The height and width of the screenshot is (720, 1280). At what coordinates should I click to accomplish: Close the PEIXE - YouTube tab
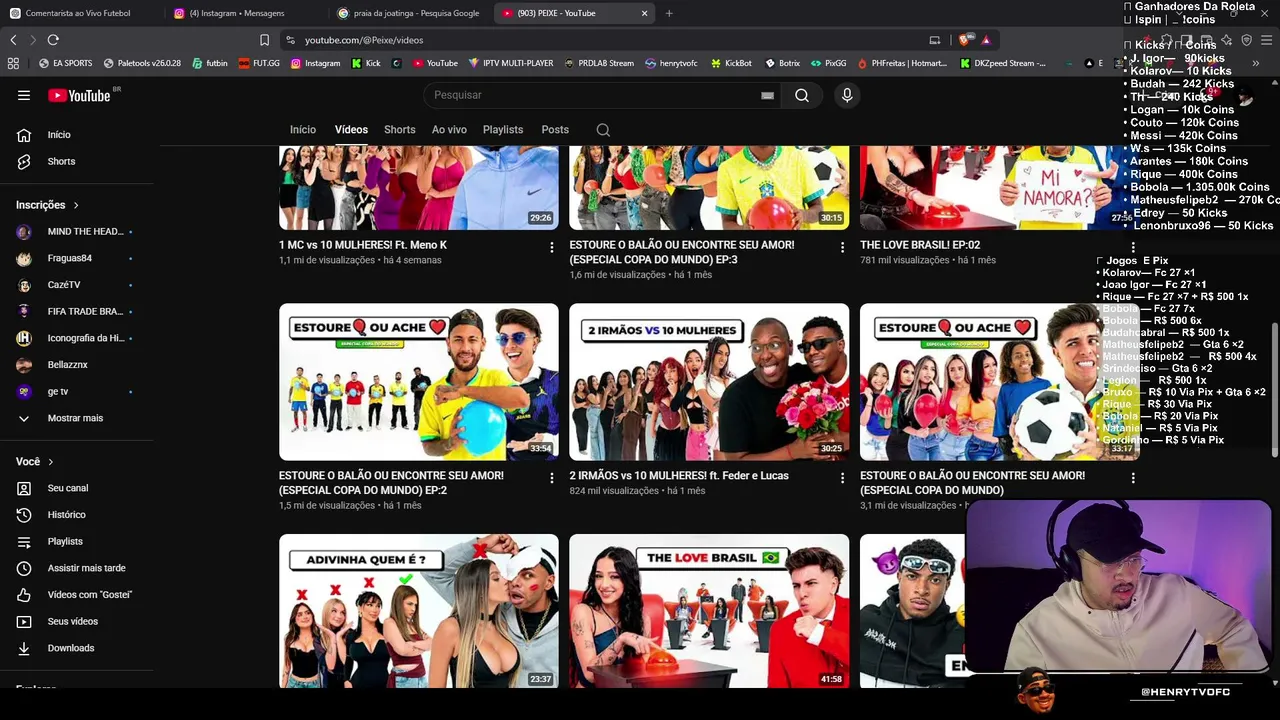click(x=645, y=13)
